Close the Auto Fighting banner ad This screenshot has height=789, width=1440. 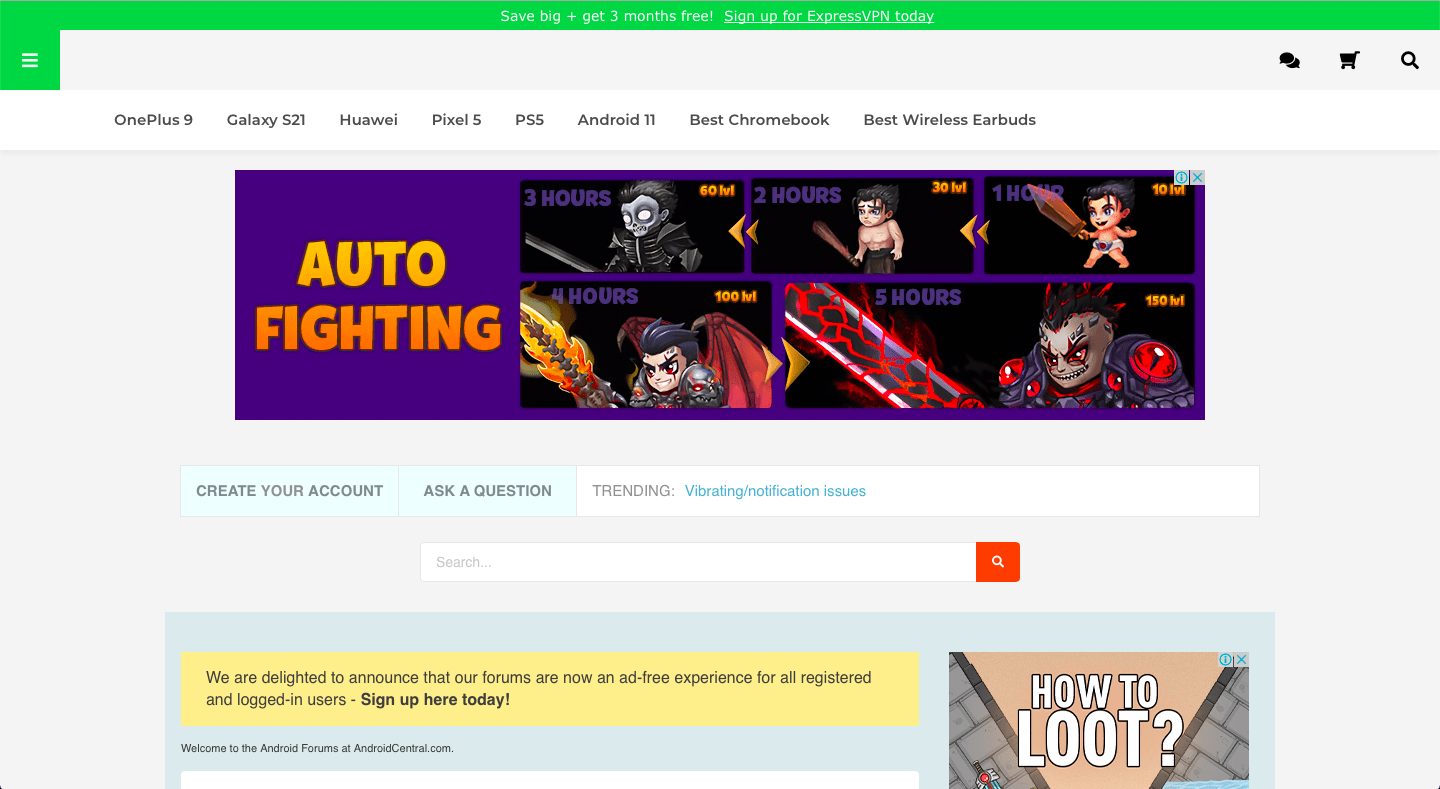tap(1197, 177)
